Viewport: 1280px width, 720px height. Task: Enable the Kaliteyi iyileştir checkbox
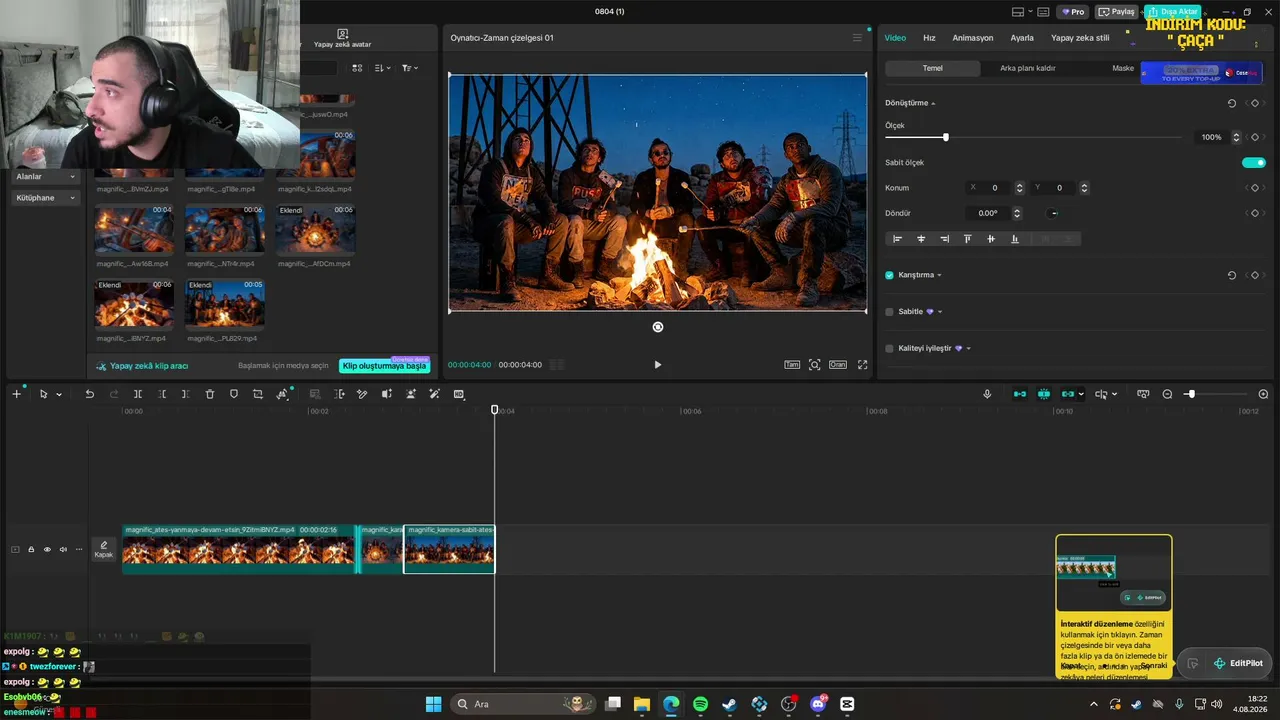coord(889,348)
